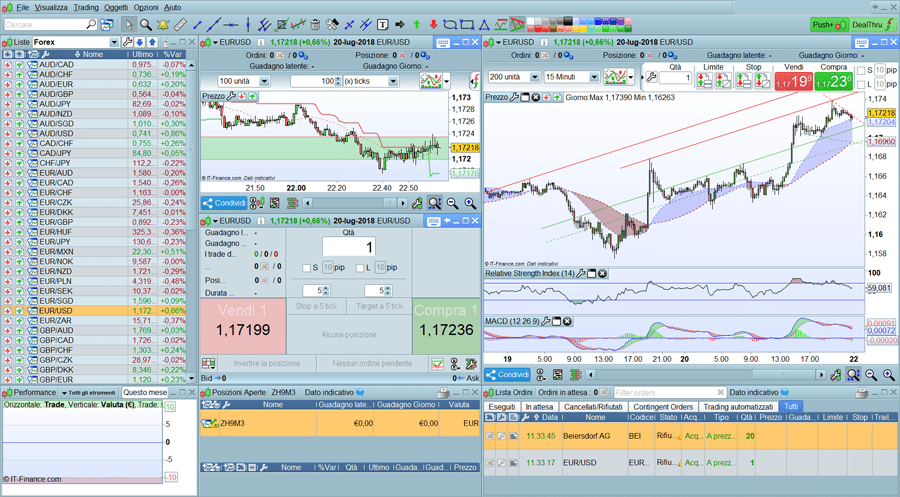Image resolution: width=900 pixels, height=497 pixels.
Task: Click the alert bell icon in toolbar
Action: pyautogui.click(x=163, y=25)
